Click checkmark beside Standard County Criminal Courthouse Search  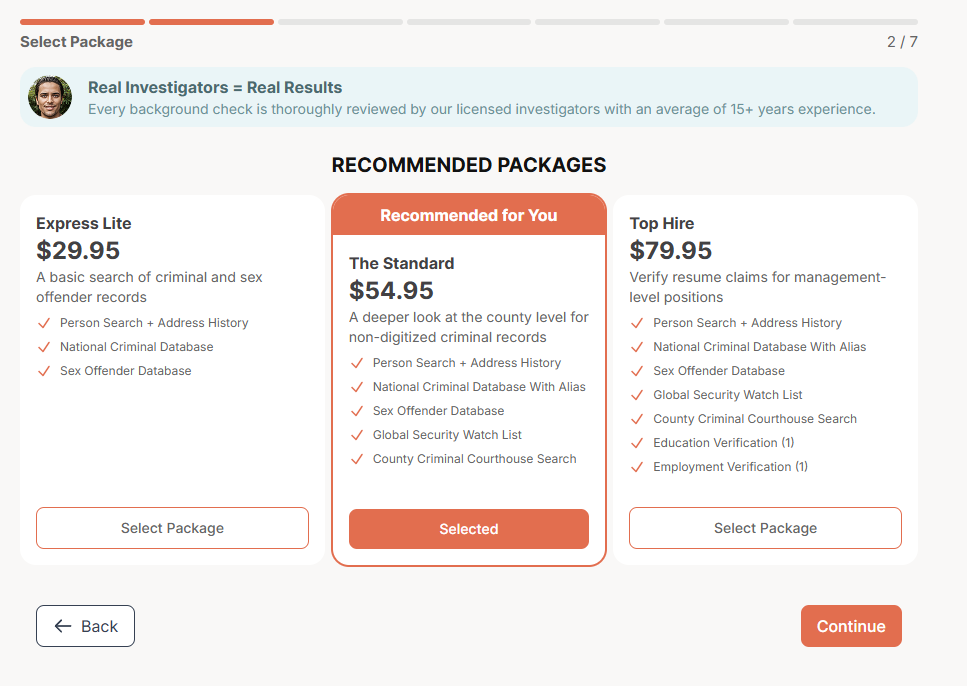point(356,459)
